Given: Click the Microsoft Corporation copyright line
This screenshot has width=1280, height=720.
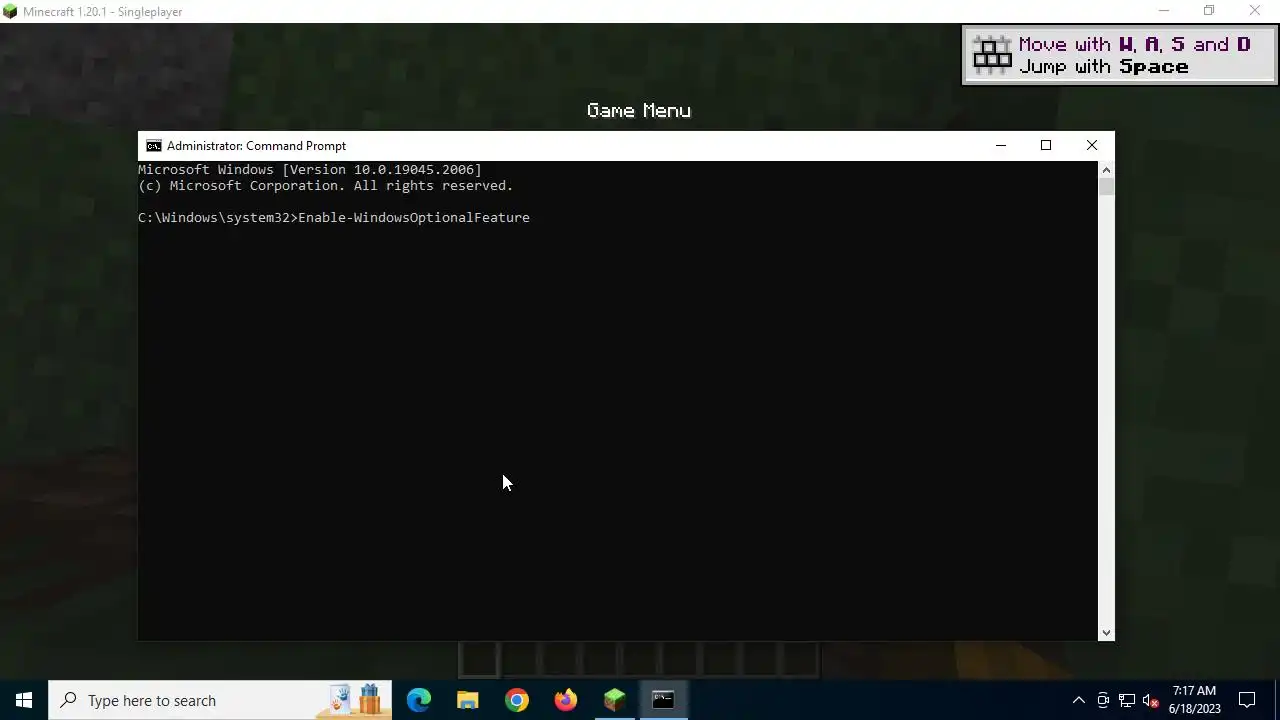Looking at the screenshot, I should pyautogui.click(x=326, y=186).
